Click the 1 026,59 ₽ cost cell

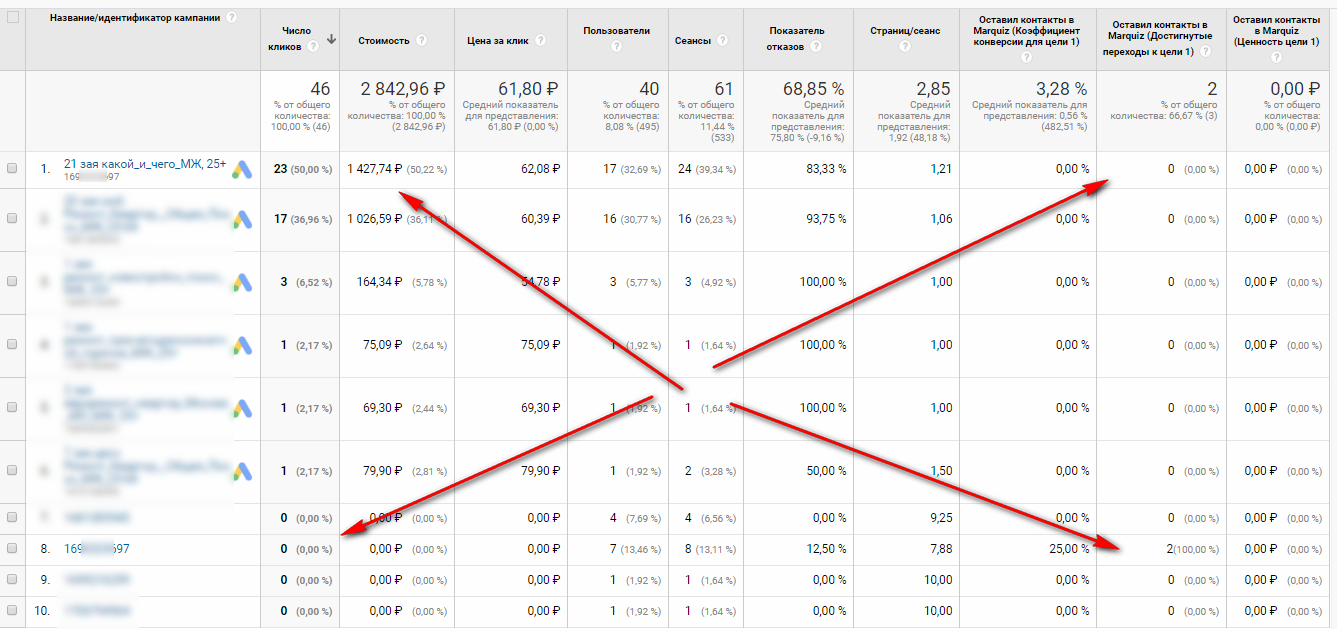pyautogui.click(x=375, y=219)
